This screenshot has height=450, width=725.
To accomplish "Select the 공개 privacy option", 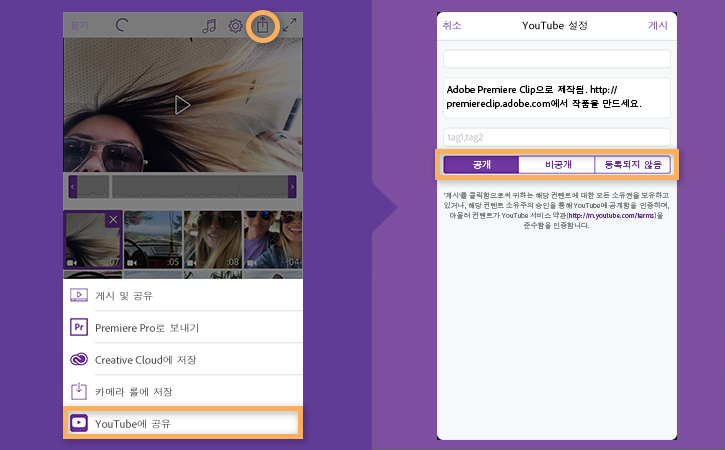I will tap(481, 165).
